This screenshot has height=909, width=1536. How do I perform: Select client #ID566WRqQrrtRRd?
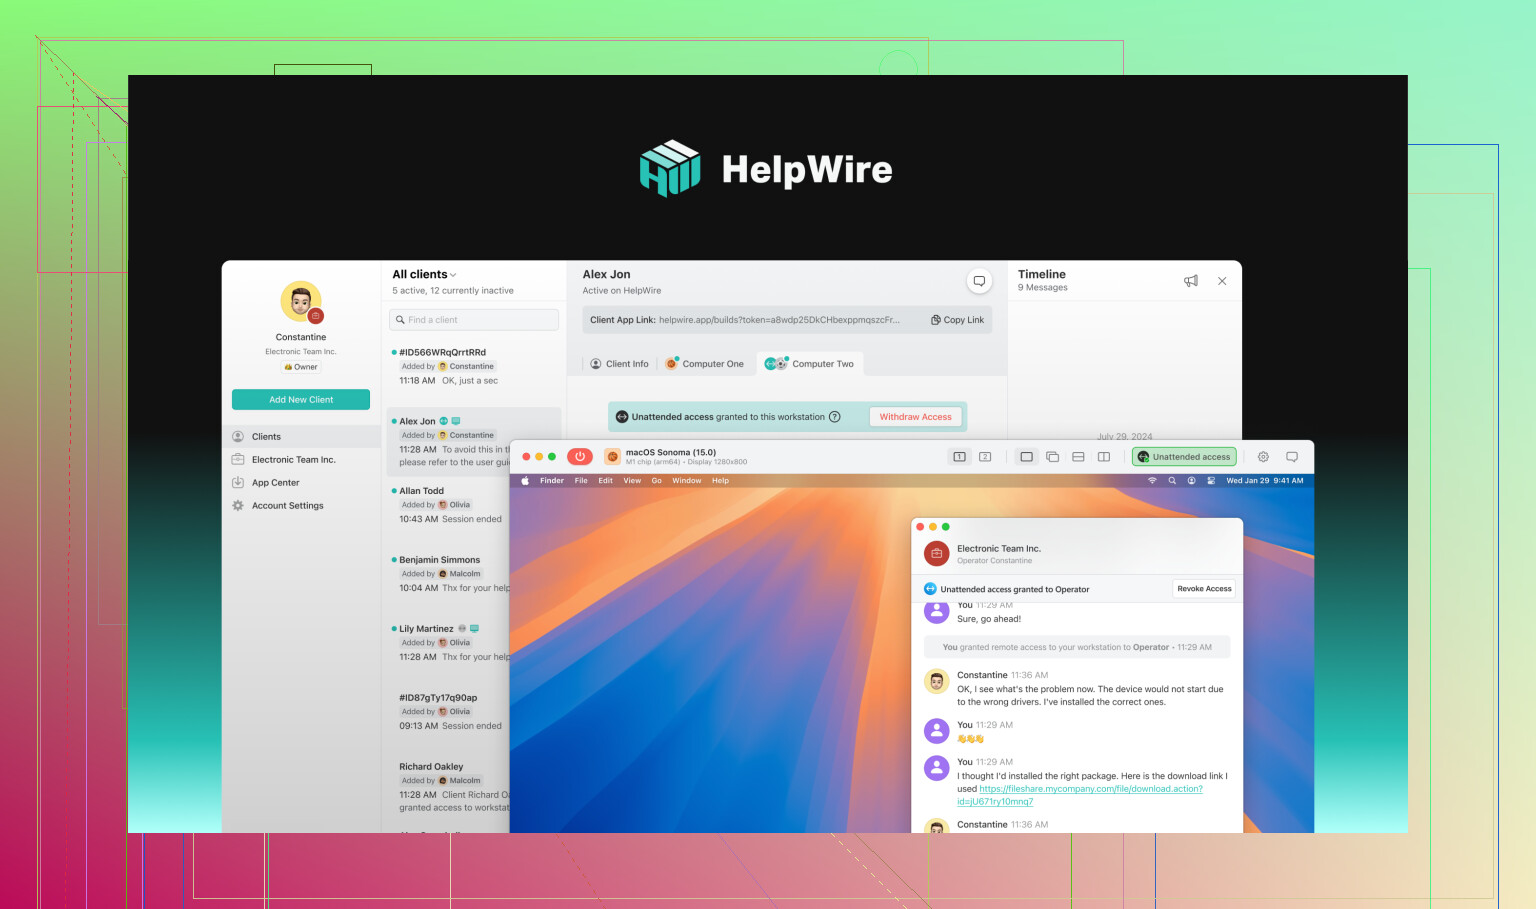coord(474,366)
